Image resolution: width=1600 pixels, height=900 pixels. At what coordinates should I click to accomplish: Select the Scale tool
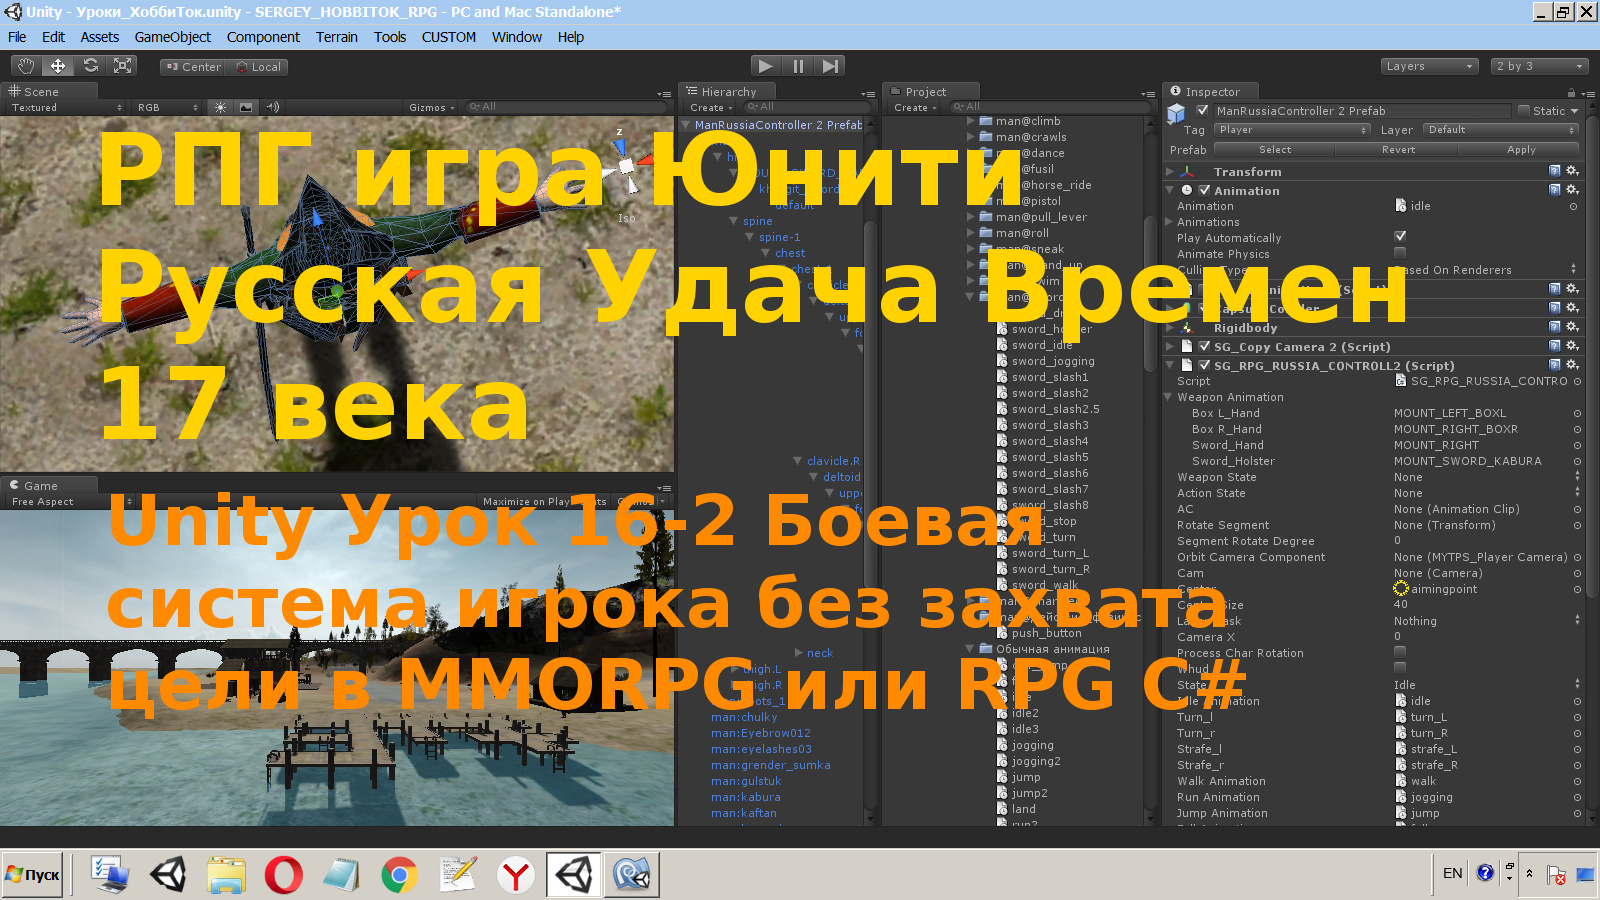(x=122, y=66)
